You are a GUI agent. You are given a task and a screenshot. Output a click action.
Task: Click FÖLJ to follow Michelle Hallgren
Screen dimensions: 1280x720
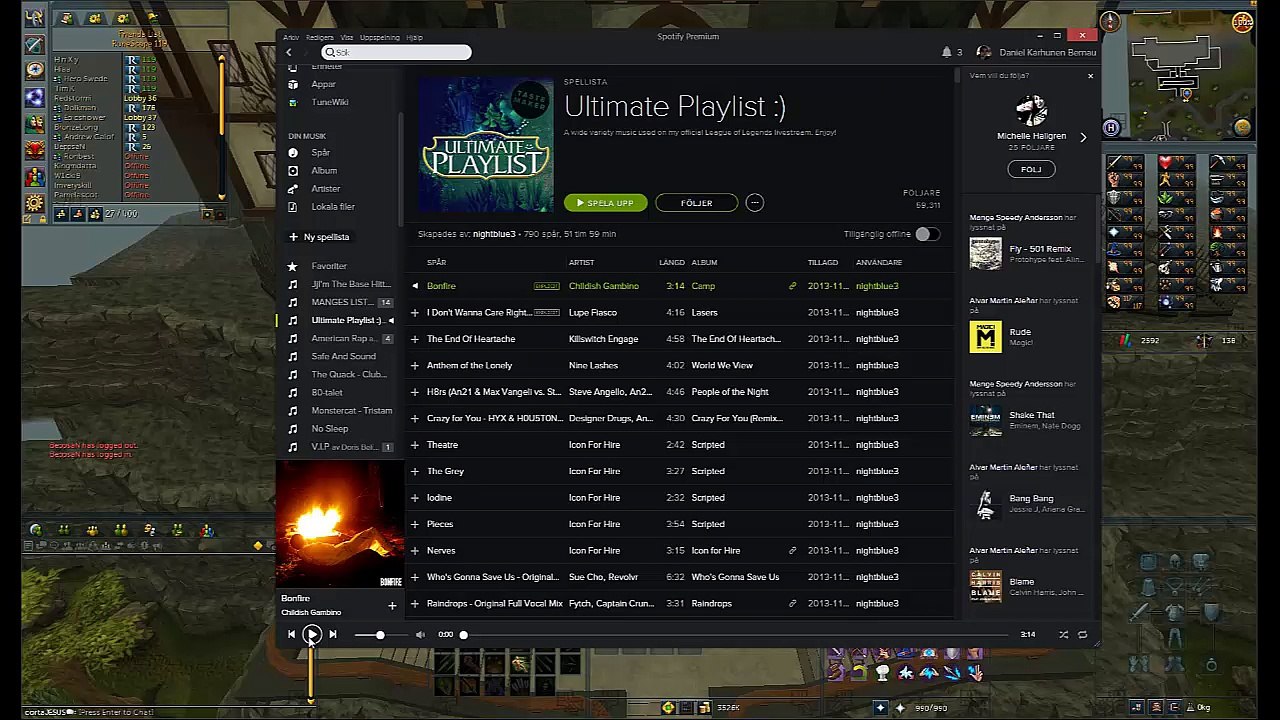coord(1031,170)
